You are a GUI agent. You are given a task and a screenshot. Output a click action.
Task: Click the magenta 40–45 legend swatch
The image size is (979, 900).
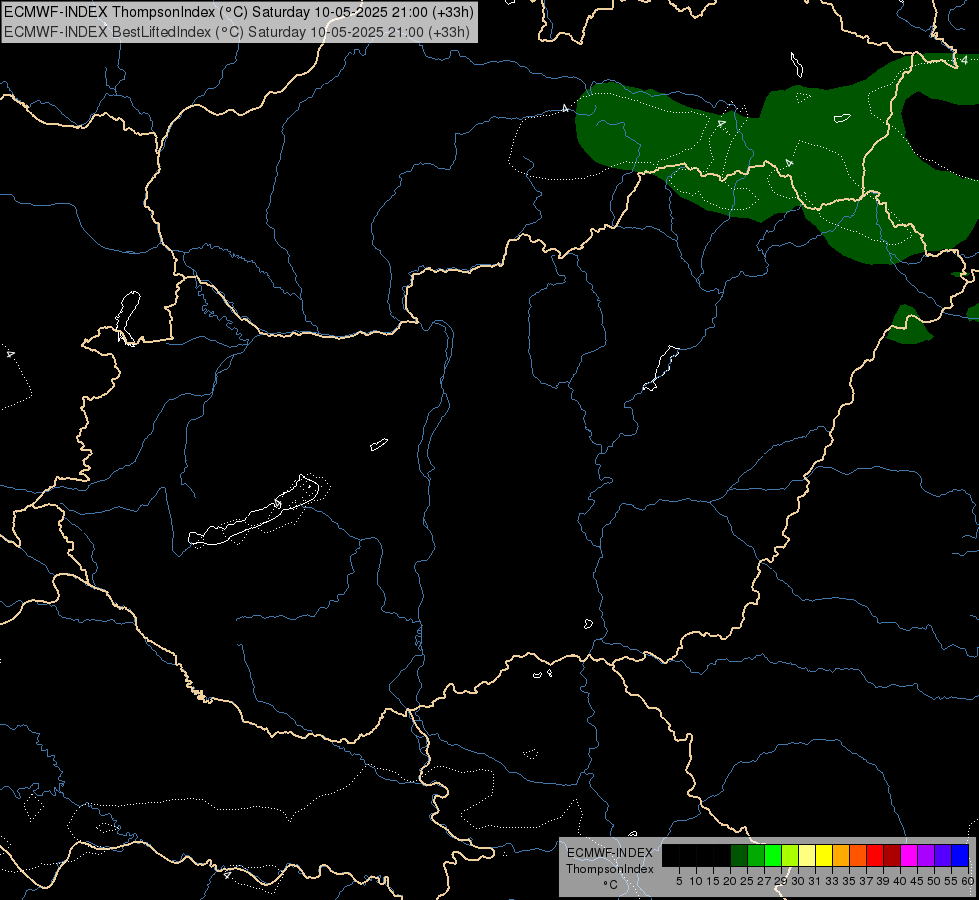coord(909,855)
